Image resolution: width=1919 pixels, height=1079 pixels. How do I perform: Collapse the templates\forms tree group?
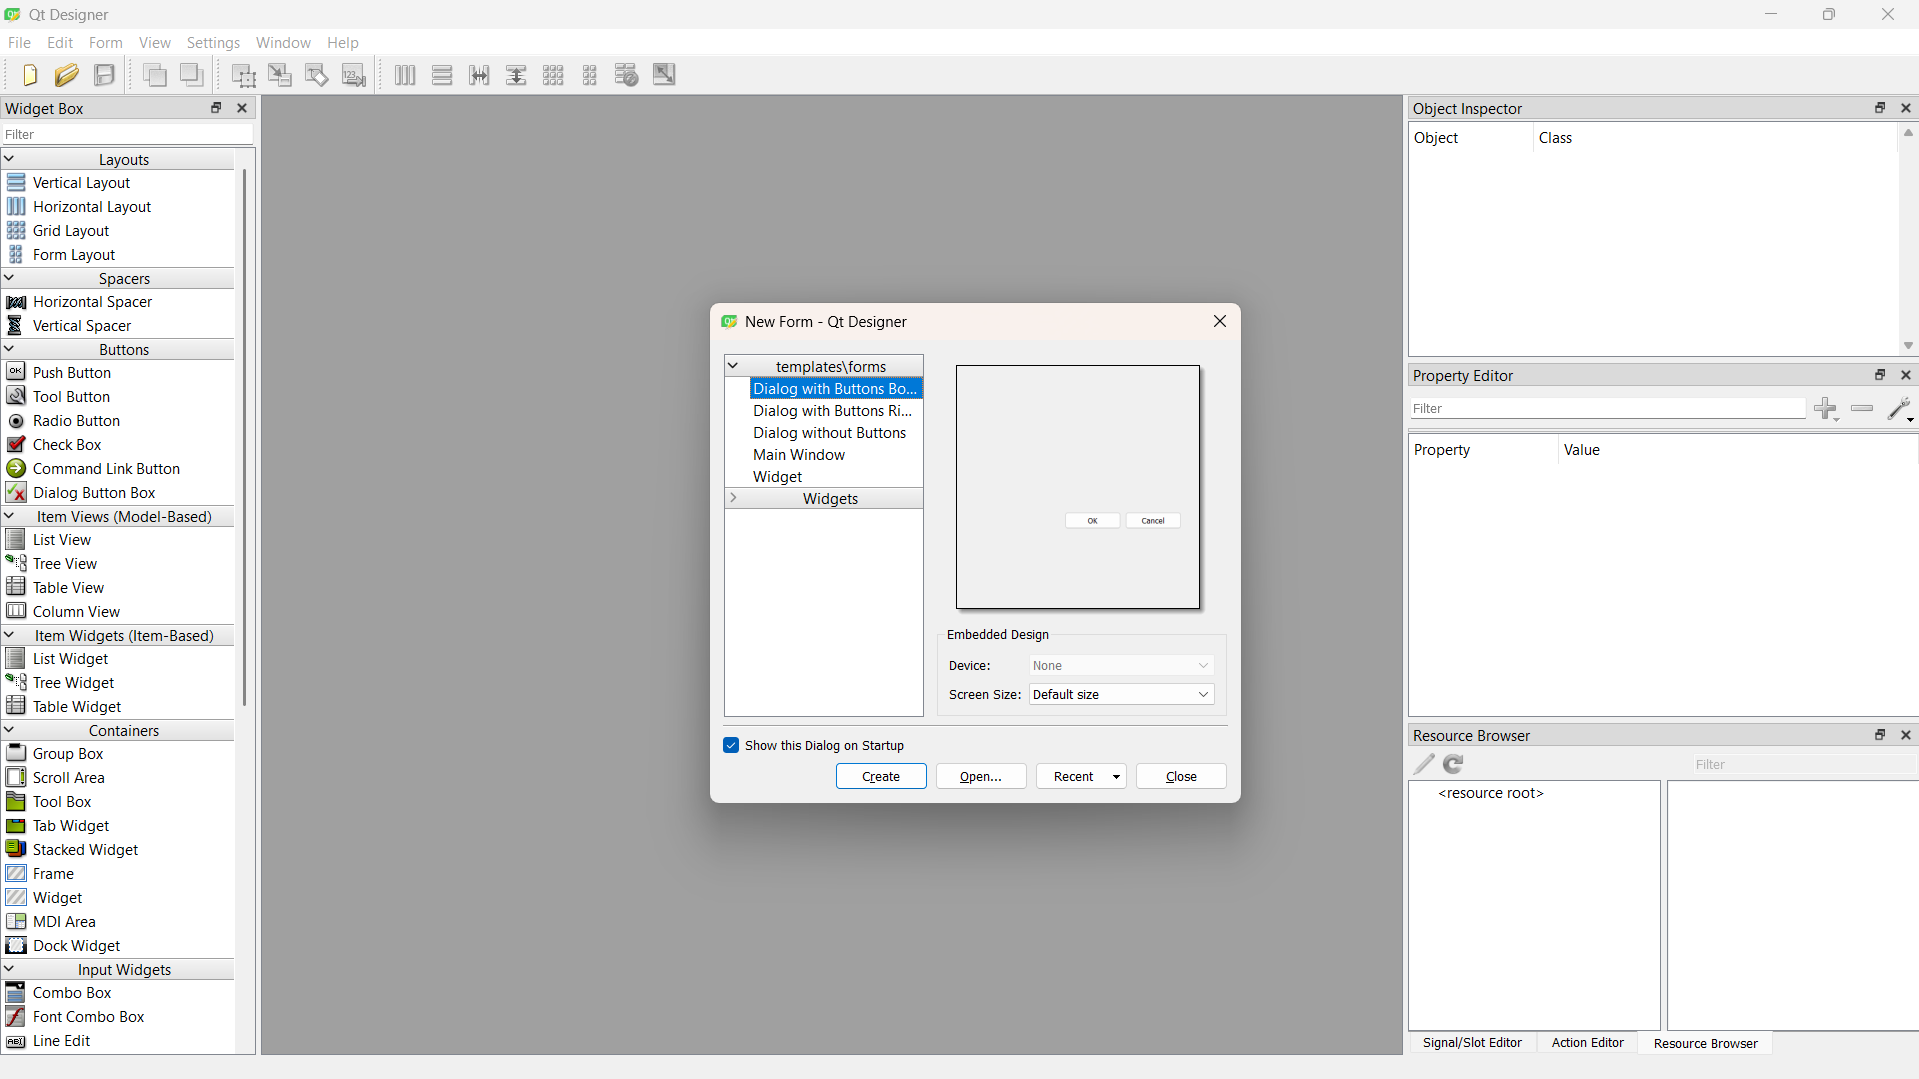click(x=733, y=366)
